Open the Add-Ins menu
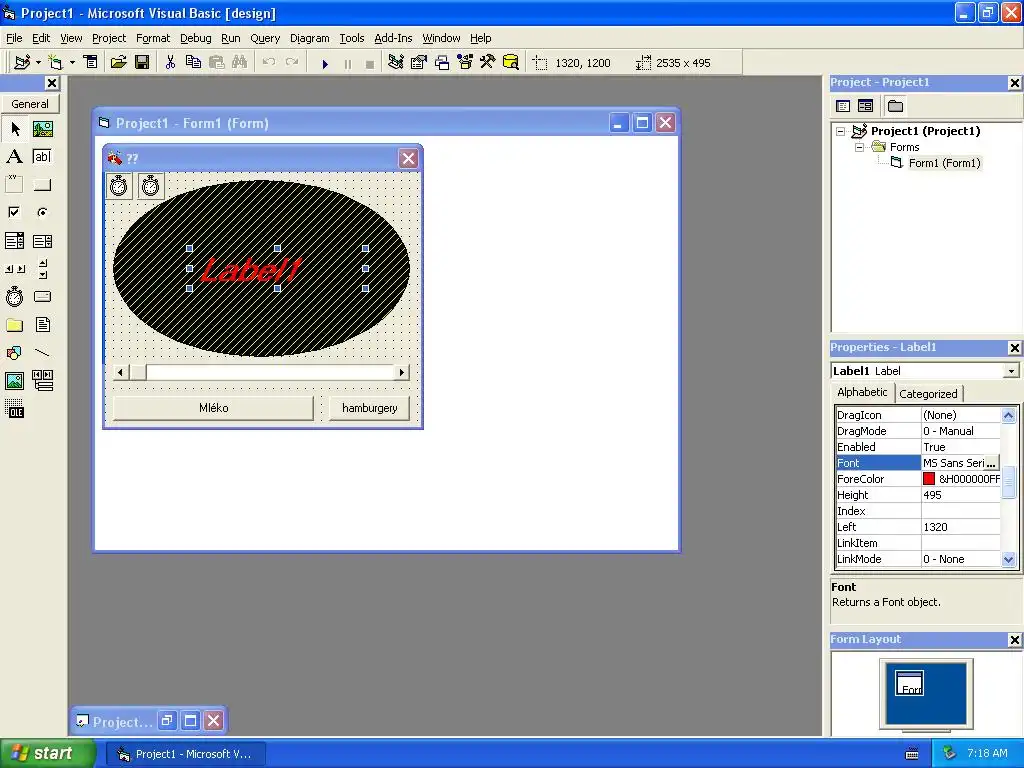The image size is (1024, 768). point(393,38)
